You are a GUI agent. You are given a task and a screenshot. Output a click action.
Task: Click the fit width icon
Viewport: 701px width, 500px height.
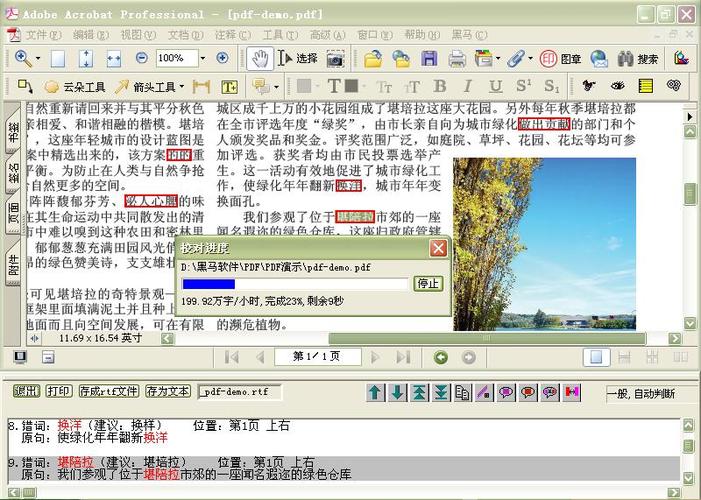pos(114,59)
